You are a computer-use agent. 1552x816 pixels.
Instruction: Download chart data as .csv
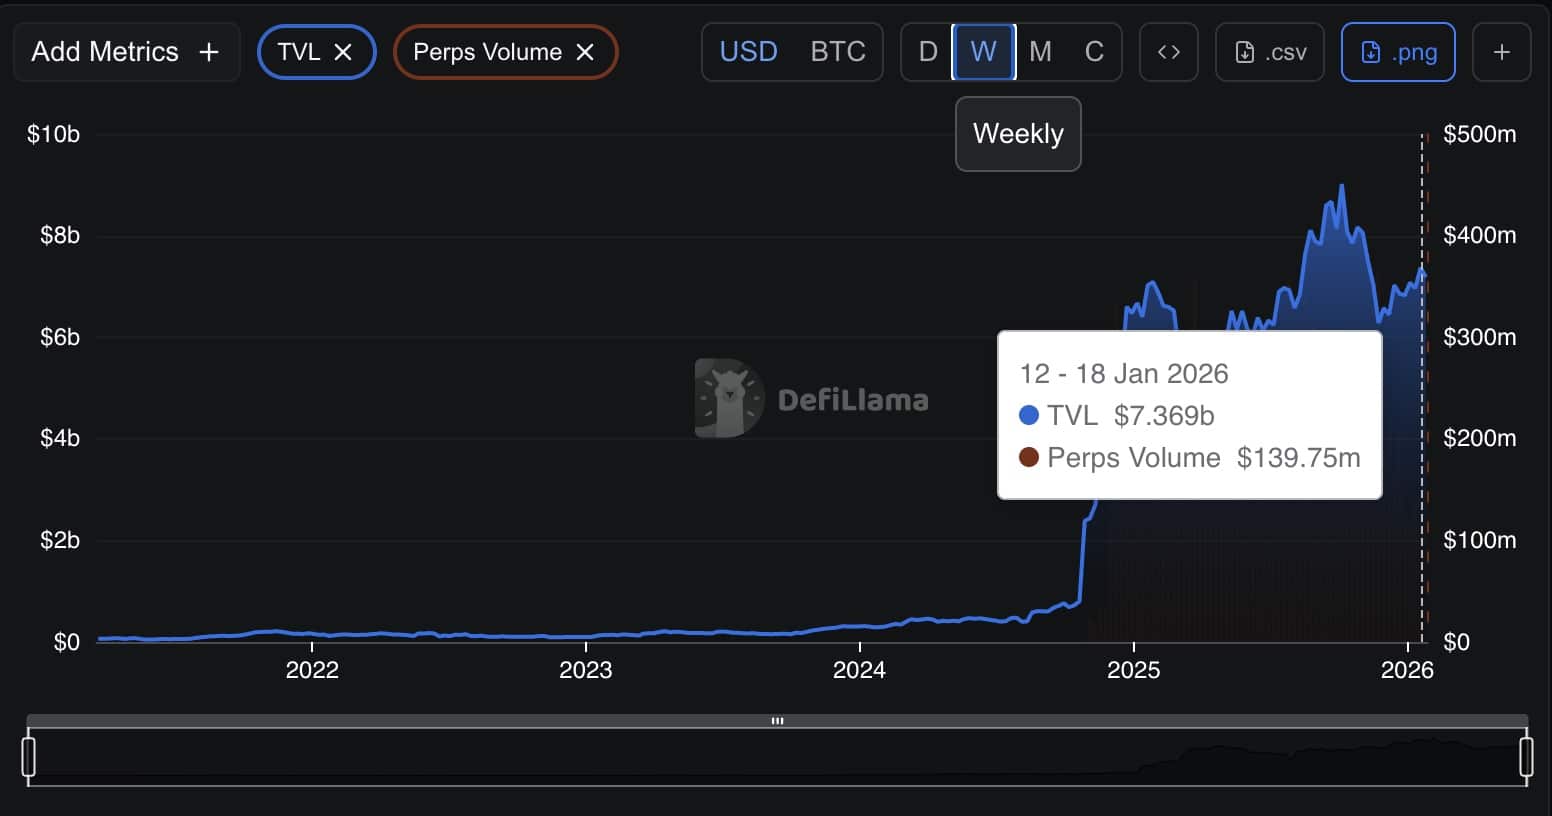1269,52
